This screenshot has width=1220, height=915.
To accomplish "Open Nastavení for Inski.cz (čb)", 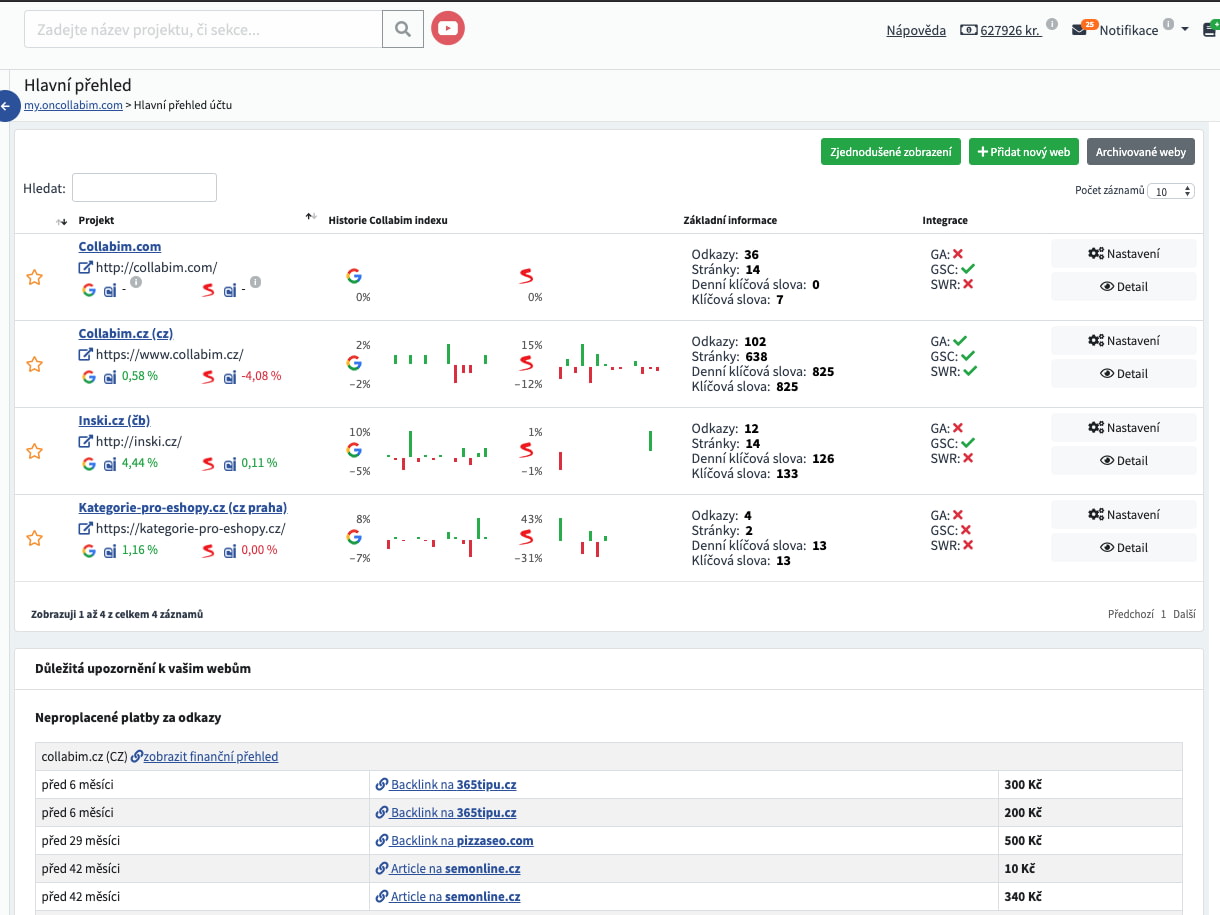I will (x=1124, y=428).
